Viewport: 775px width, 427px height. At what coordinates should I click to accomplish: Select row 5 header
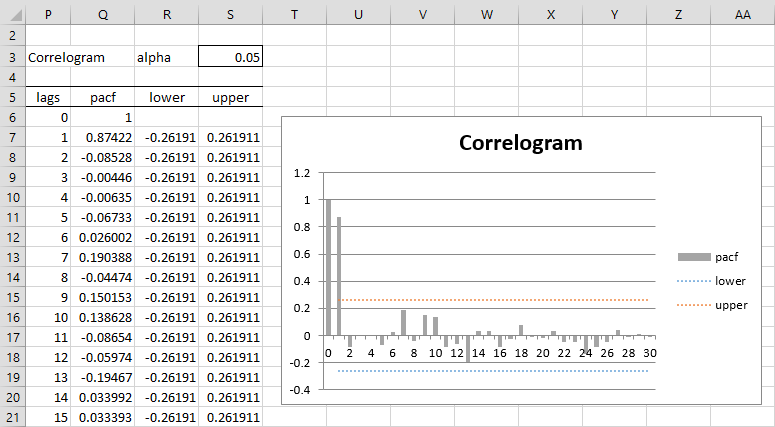pos(12,97)
